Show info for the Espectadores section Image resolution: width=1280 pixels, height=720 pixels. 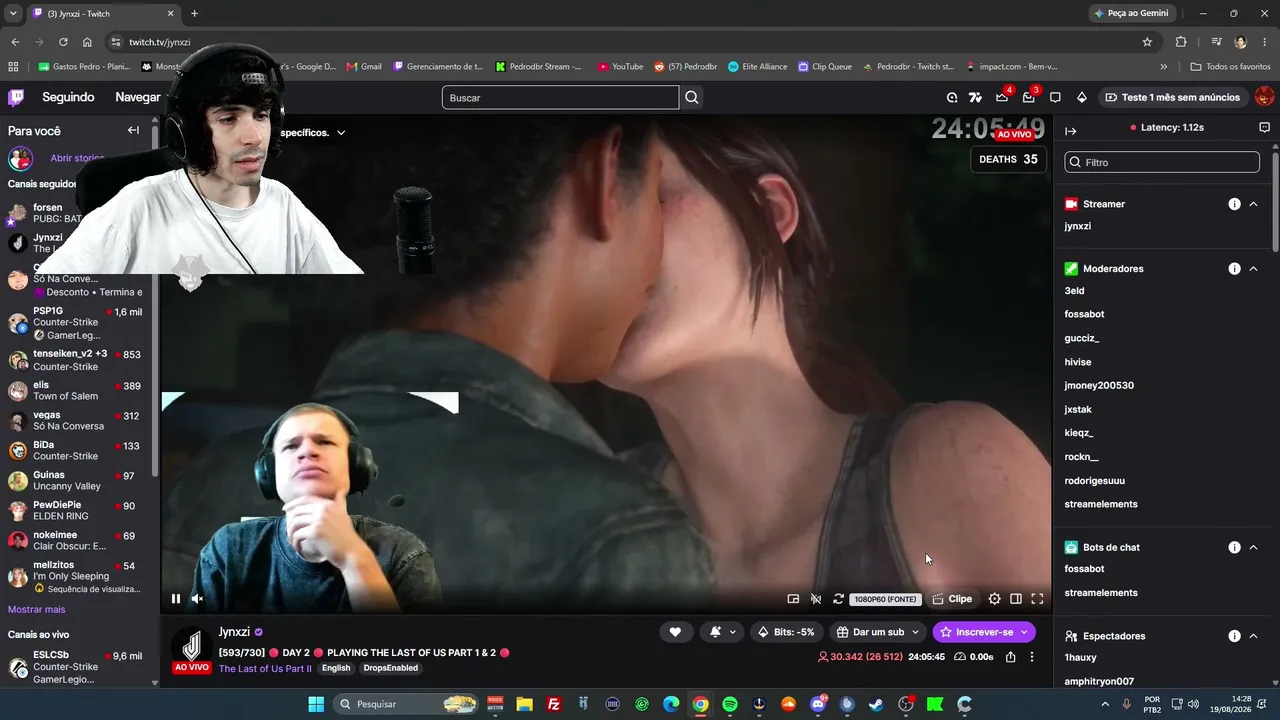click(x=1234, y=636)
